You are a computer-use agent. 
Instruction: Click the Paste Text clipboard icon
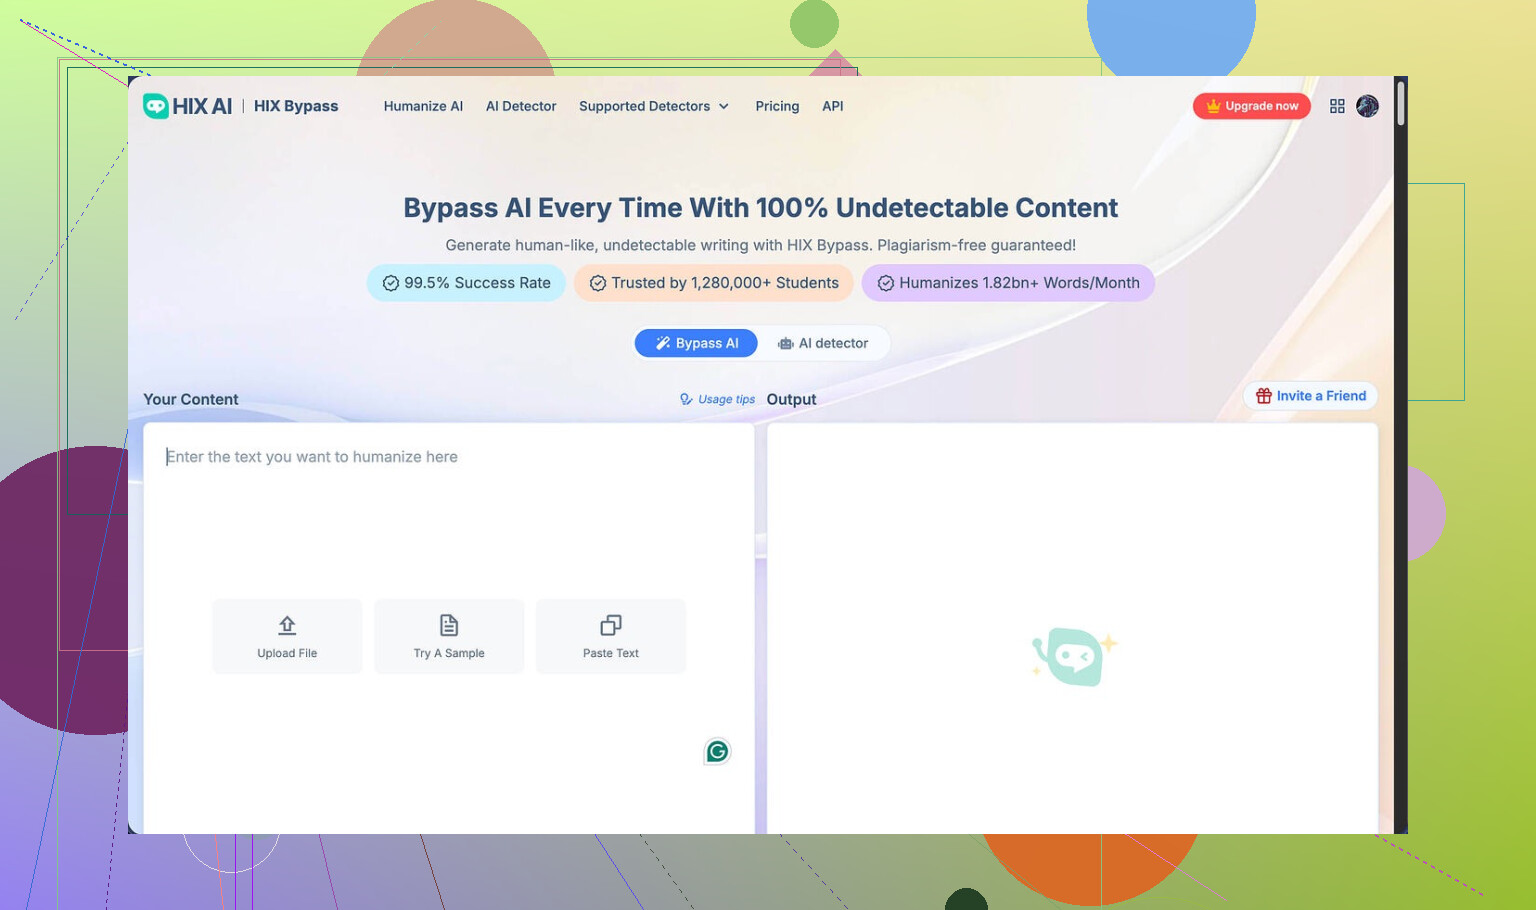[x=611, y=625]
